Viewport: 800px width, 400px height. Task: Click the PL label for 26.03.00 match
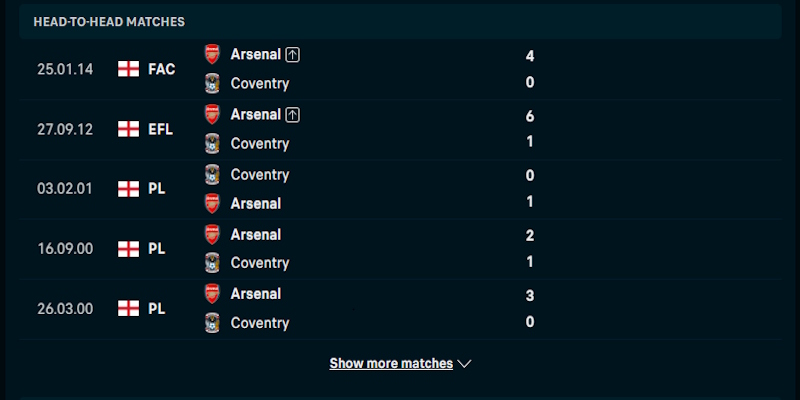[157, 309]
